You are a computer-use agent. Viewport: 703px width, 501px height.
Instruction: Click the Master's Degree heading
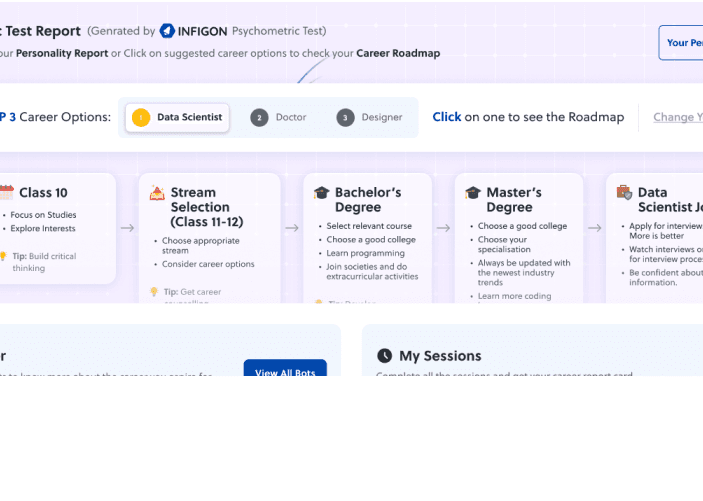pos(514,200)
